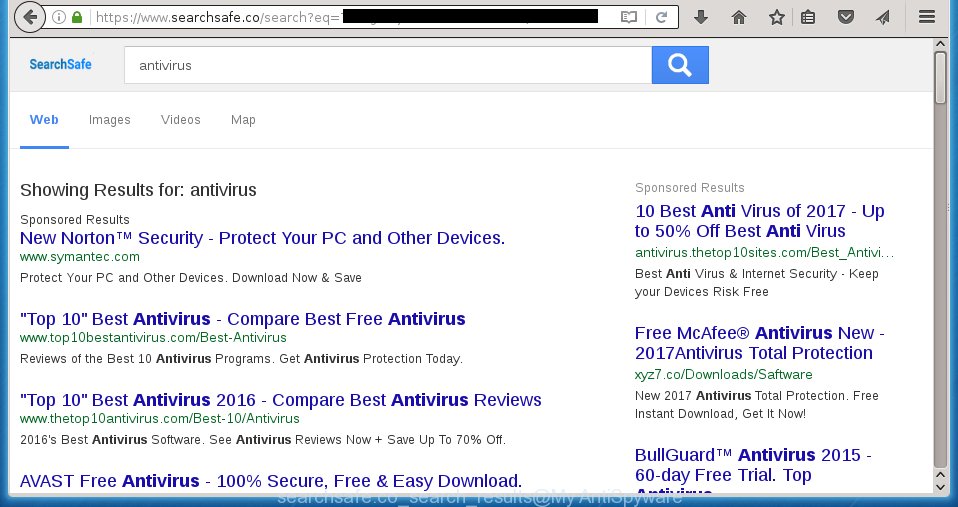
Task: Click "Showing Results for: antivirus" heading
Action: coord(138,190)
